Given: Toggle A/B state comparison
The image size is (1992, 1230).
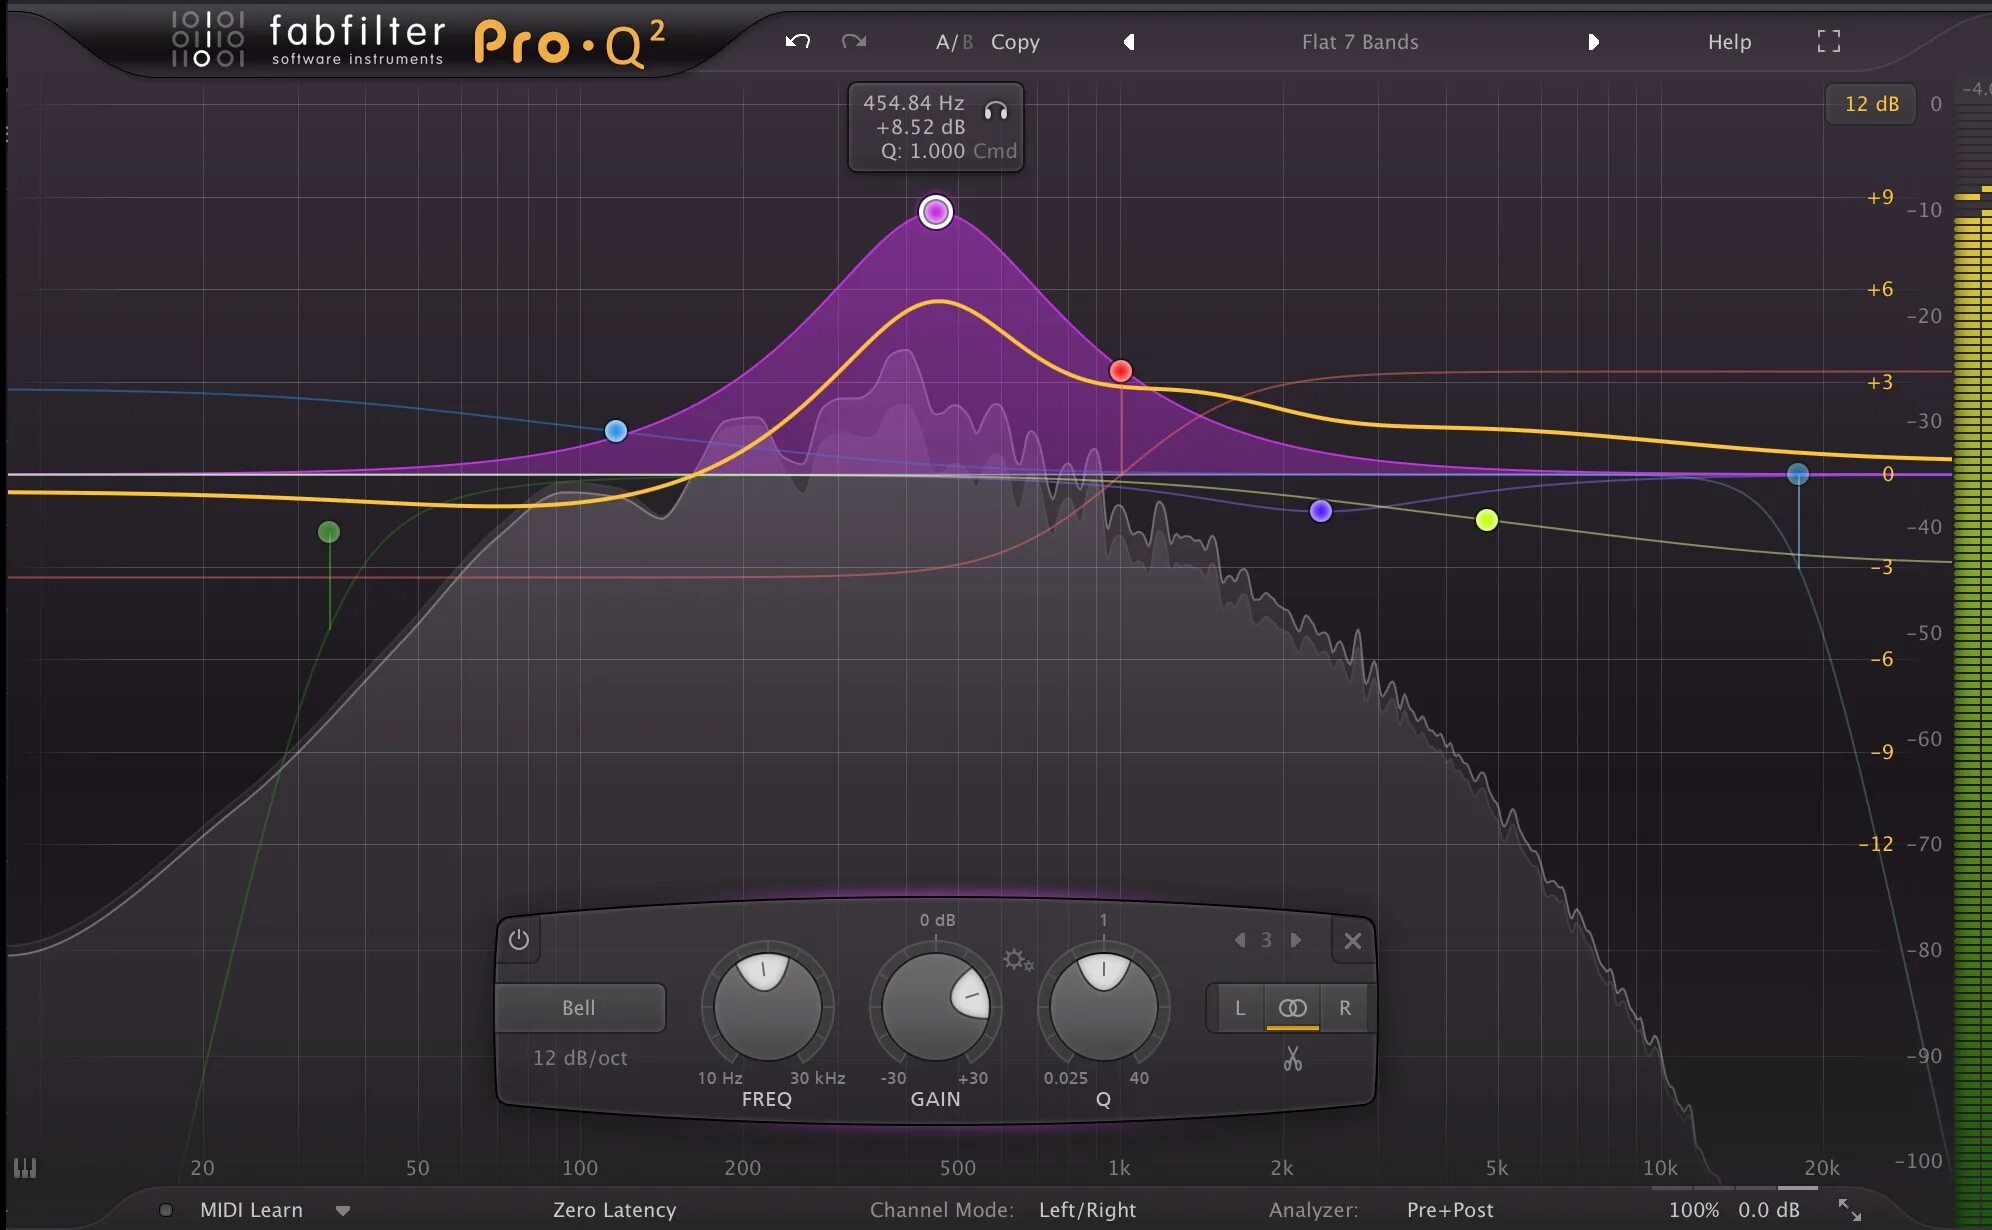Looking at the screenshot, I should pyautogui.click(x=953, y=42).
